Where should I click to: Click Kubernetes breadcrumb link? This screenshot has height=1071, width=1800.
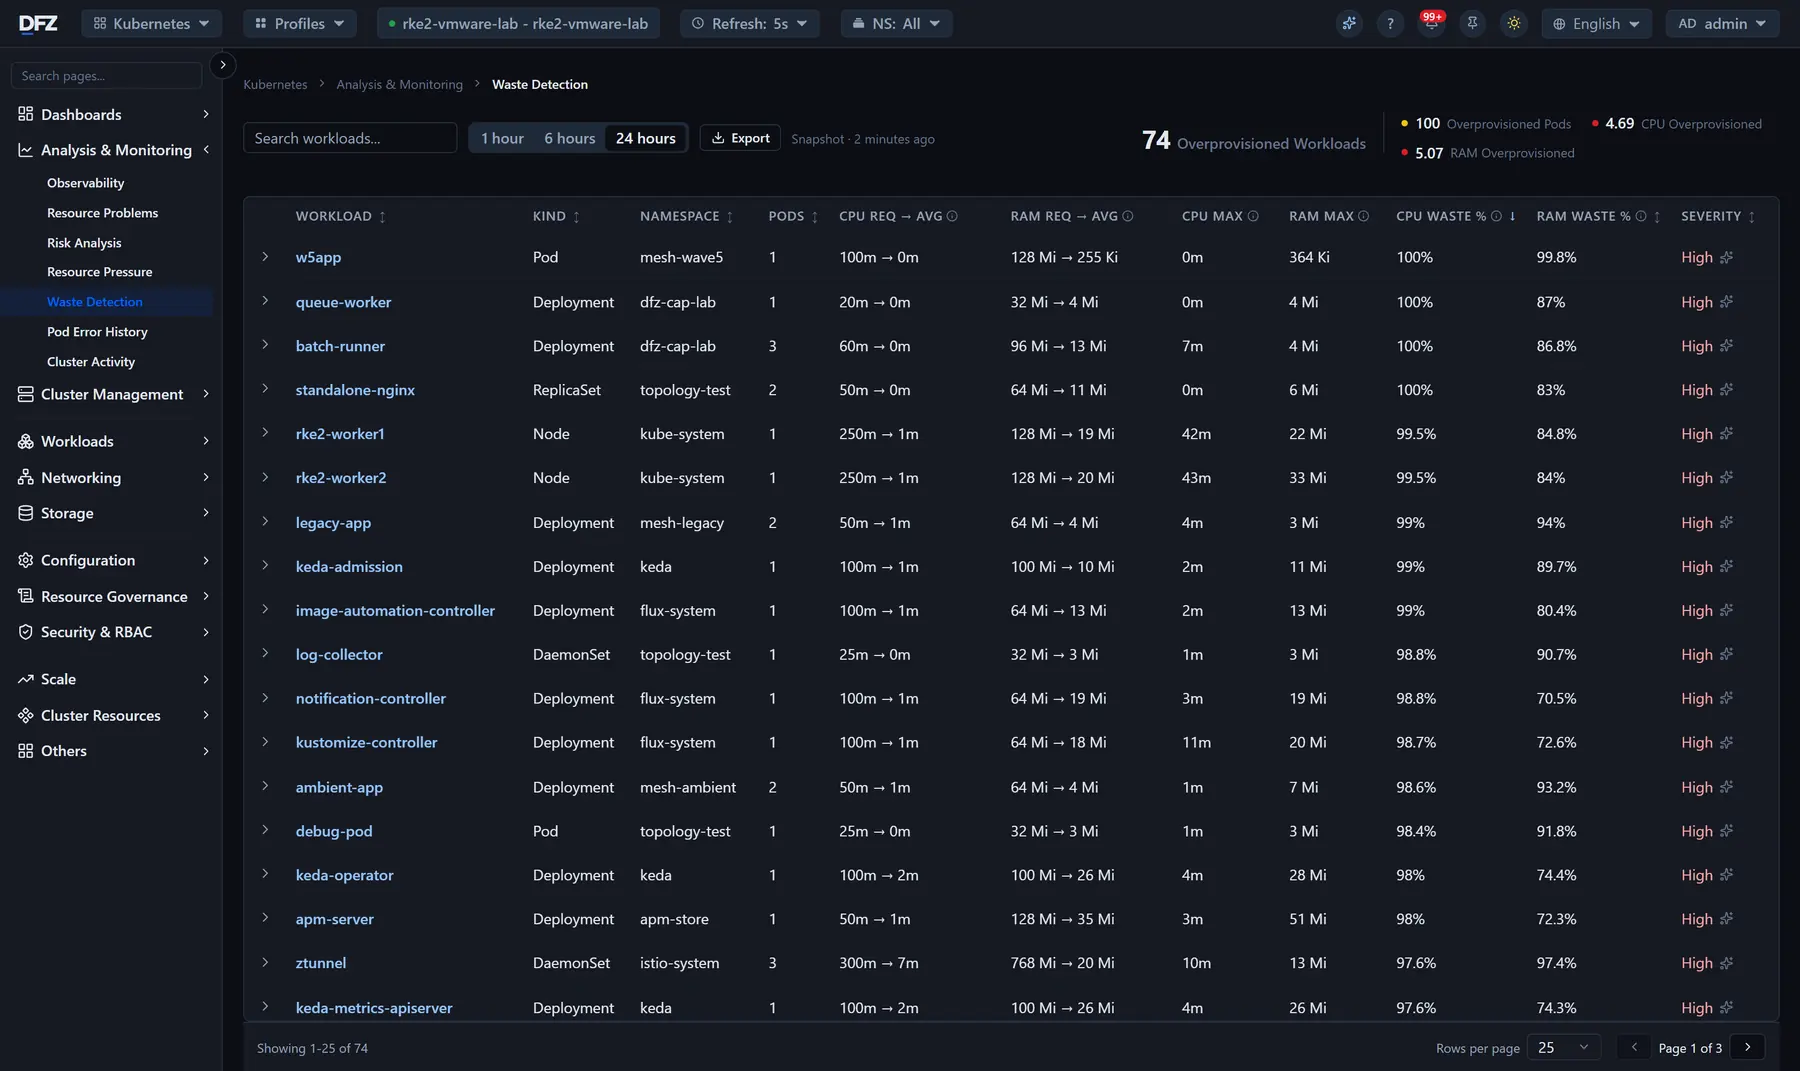(x=275, y=84)
